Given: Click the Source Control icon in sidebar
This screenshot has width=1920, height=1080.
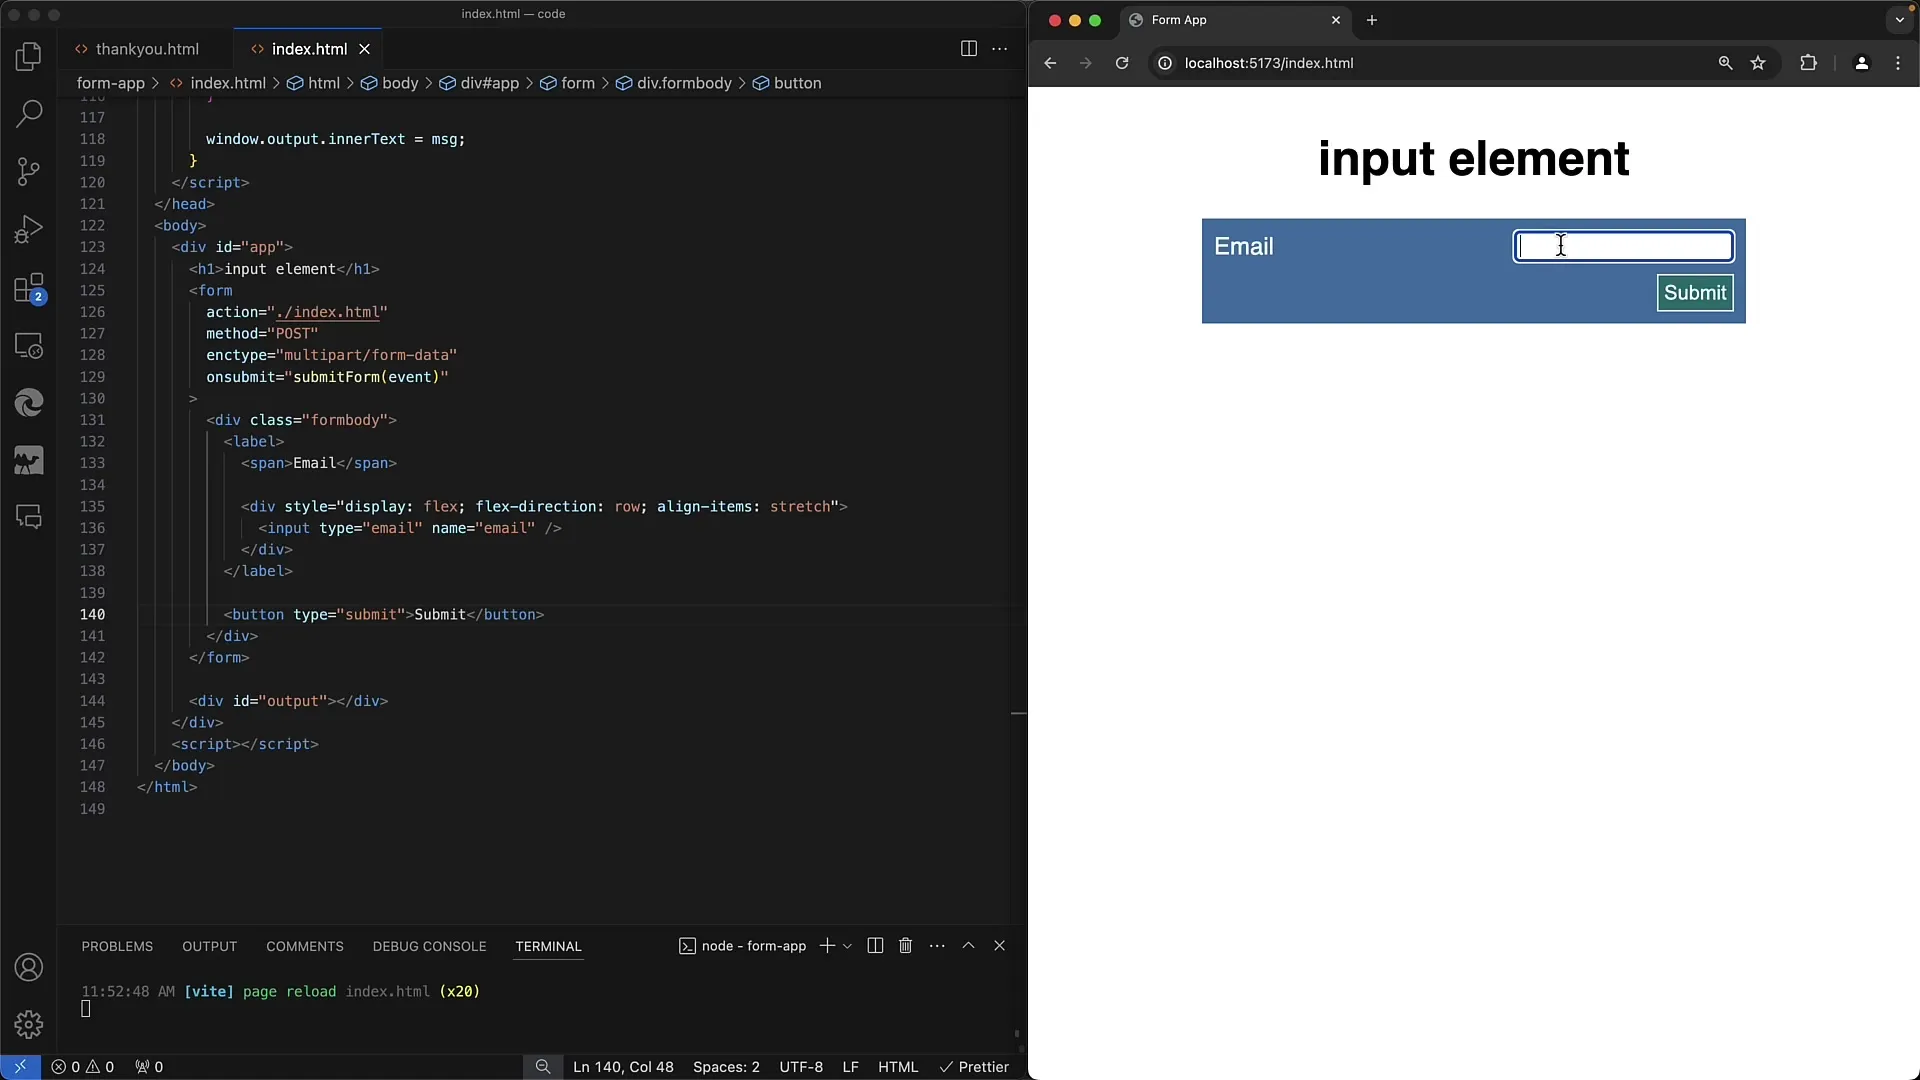Looking at the screenshot, I should [x=29, y=171].
